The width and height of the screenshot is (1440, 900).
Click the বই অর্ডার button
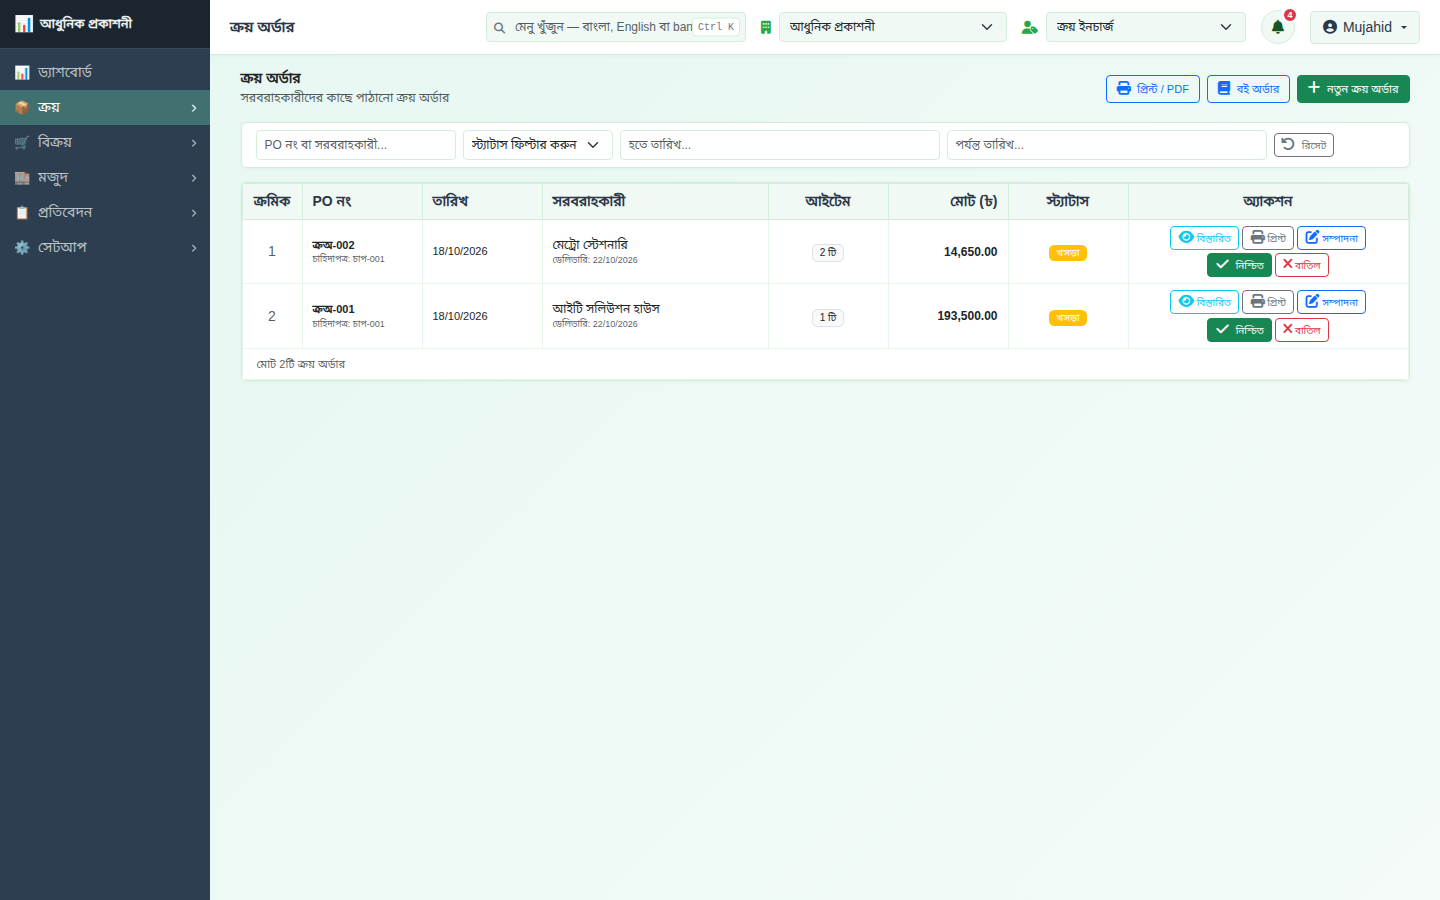click(x=1248, y=89)
